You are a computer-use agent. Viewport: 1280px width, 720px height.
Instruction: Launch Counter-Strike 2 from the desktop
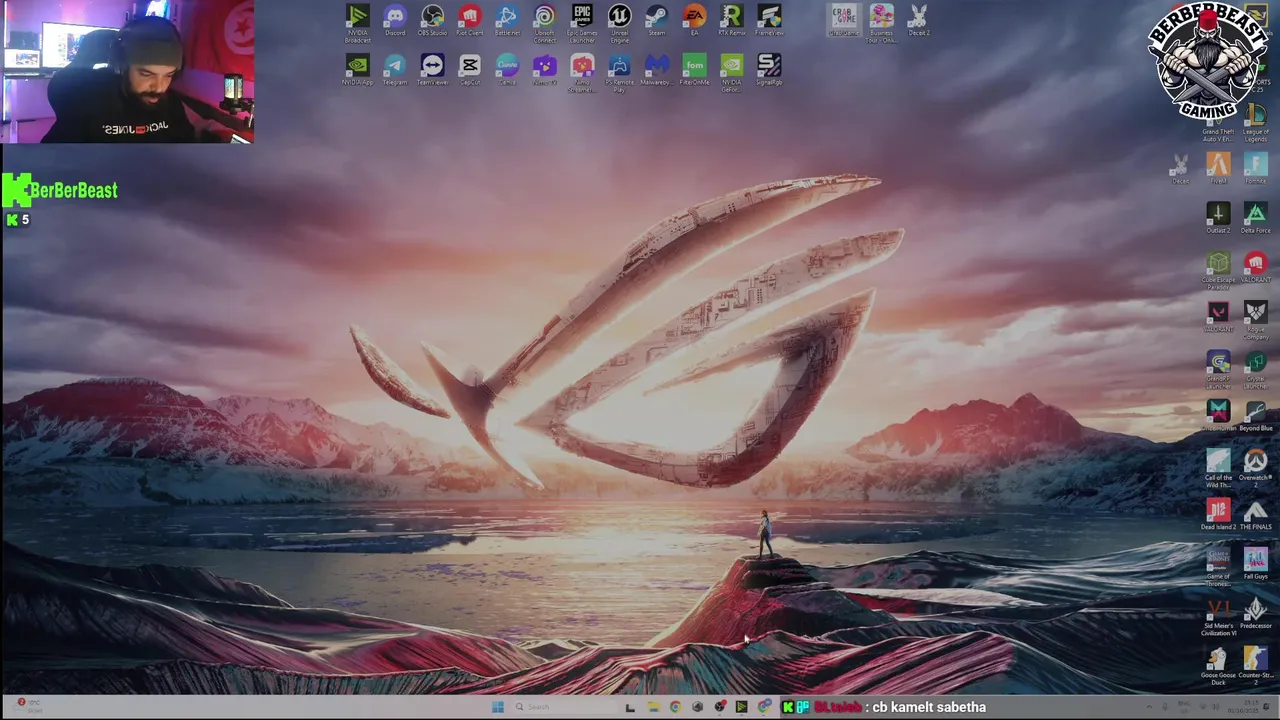click(x=1256, y=666)
